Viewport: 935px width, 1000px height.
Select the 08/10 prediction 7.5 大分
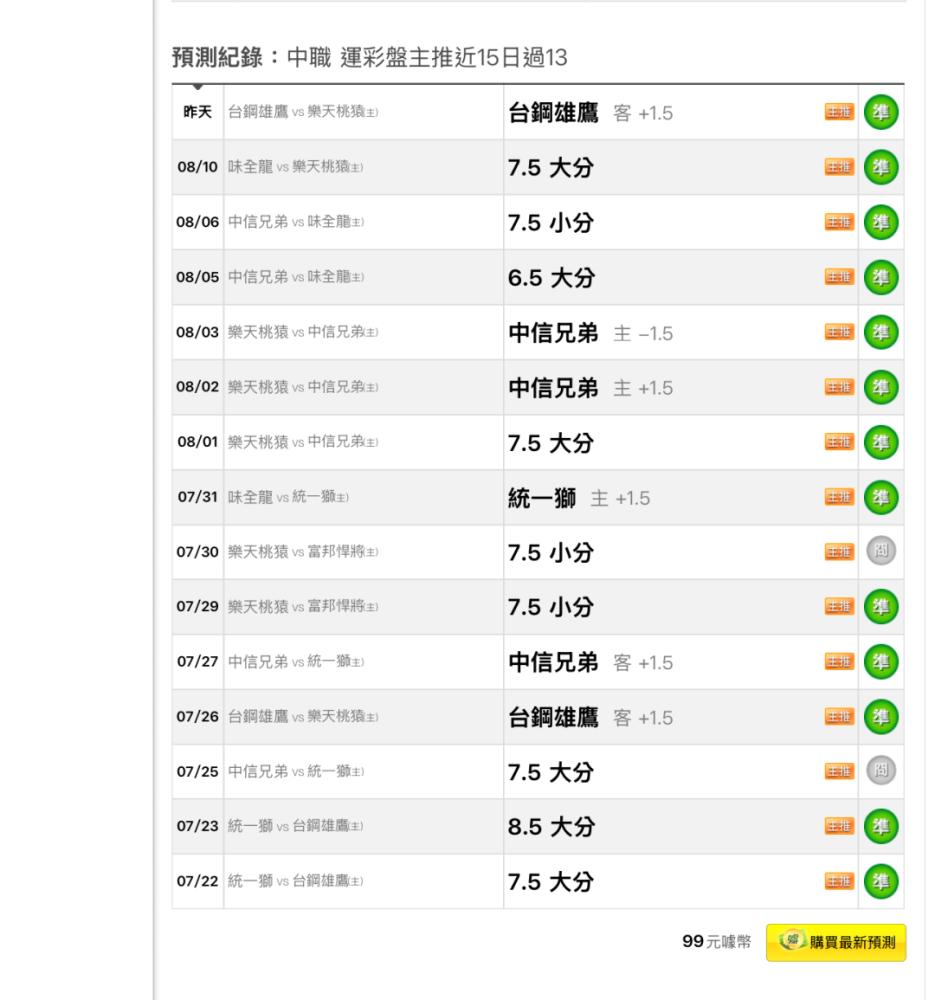551,168
